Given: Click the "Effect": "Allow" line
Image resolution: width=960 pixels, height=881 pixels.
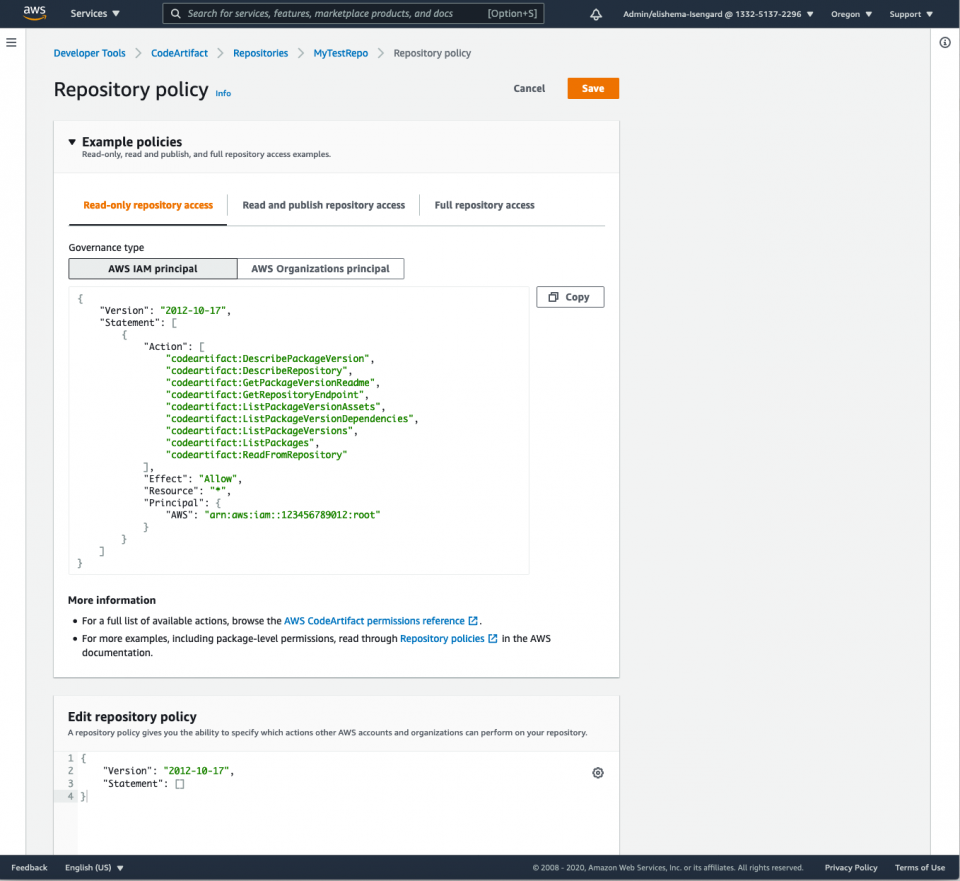Looking at the screenshot, I should [x=193, y=479].
